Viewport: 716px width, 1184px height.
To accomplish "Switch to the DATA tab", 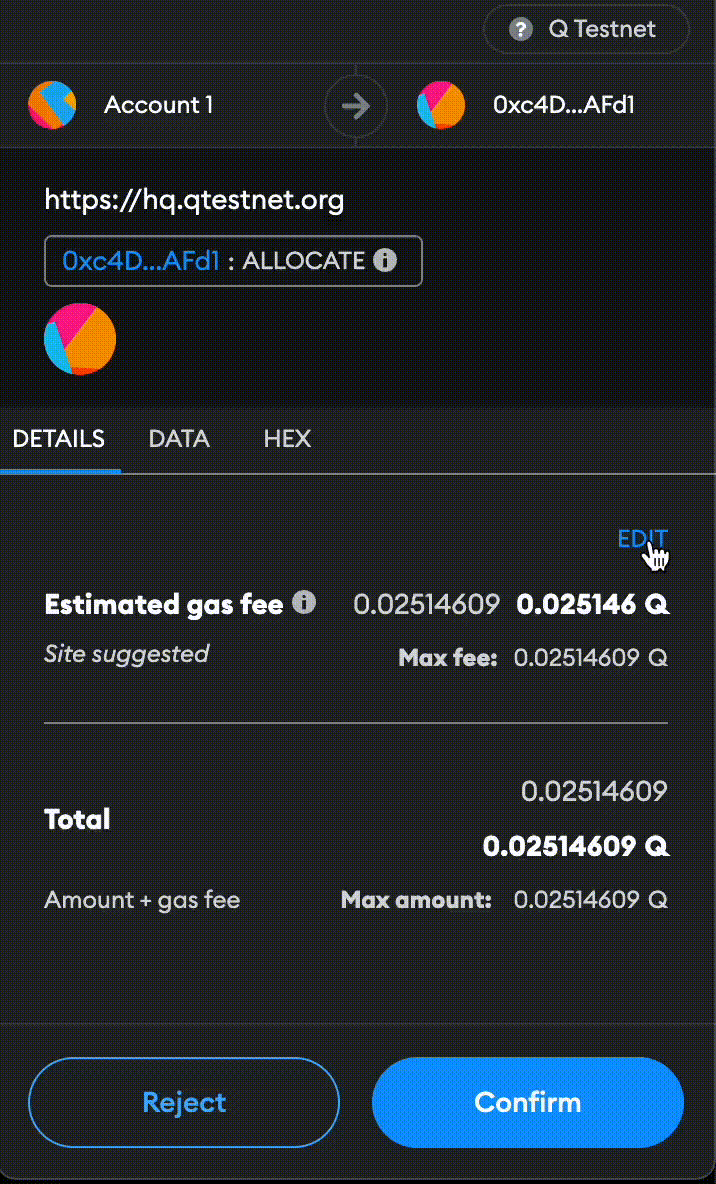I will pyautogui.click(x=179, y=438).
